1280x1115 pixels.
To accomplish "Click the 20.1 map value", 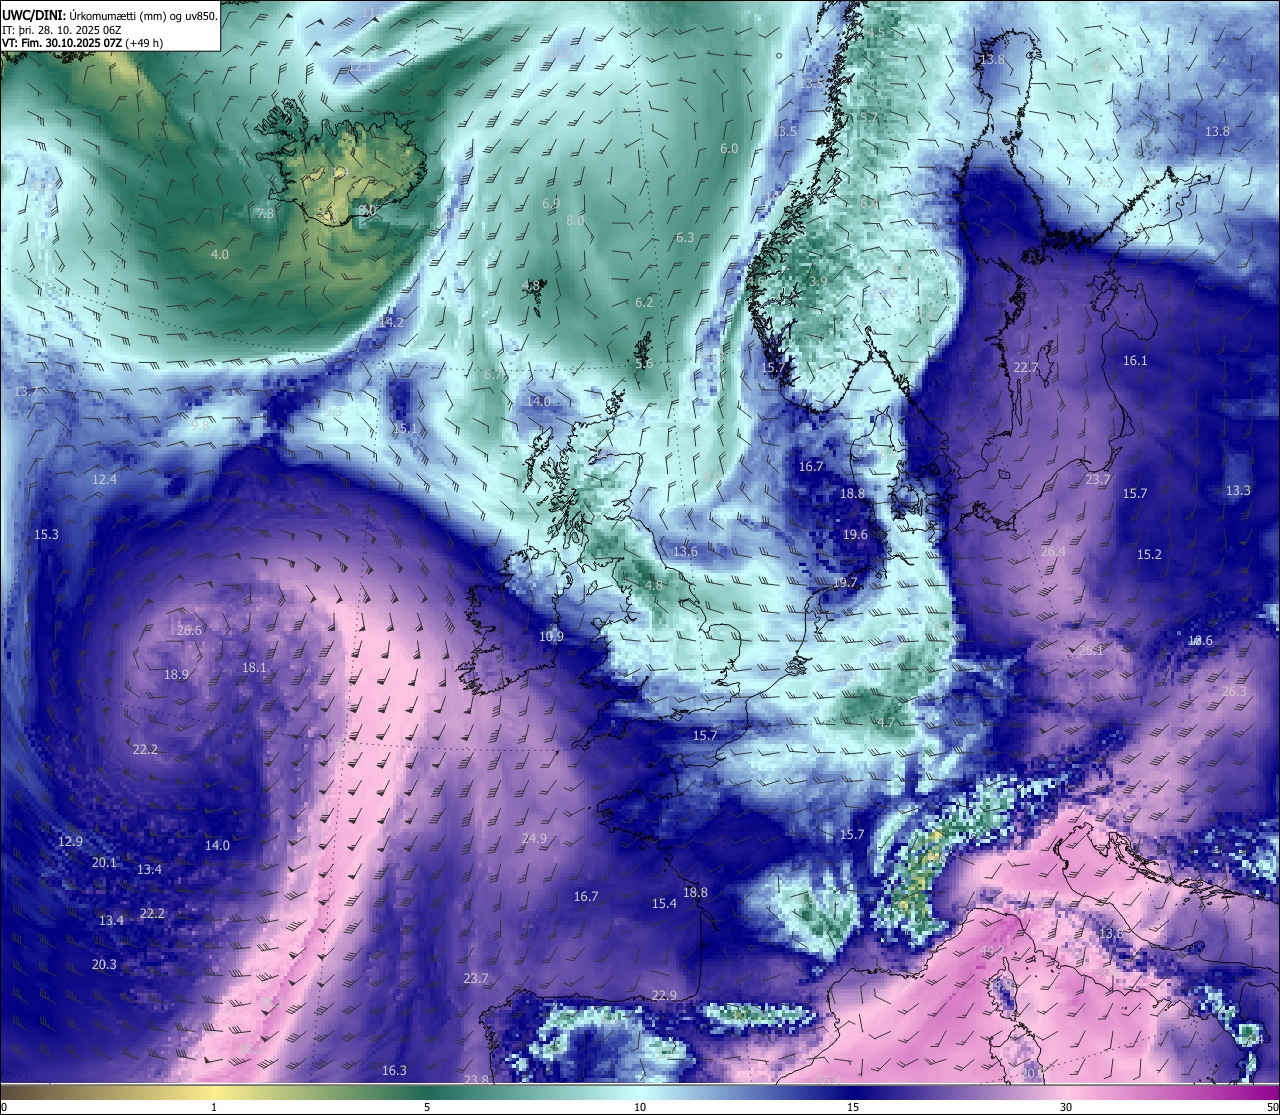I will tap(104, 863).
